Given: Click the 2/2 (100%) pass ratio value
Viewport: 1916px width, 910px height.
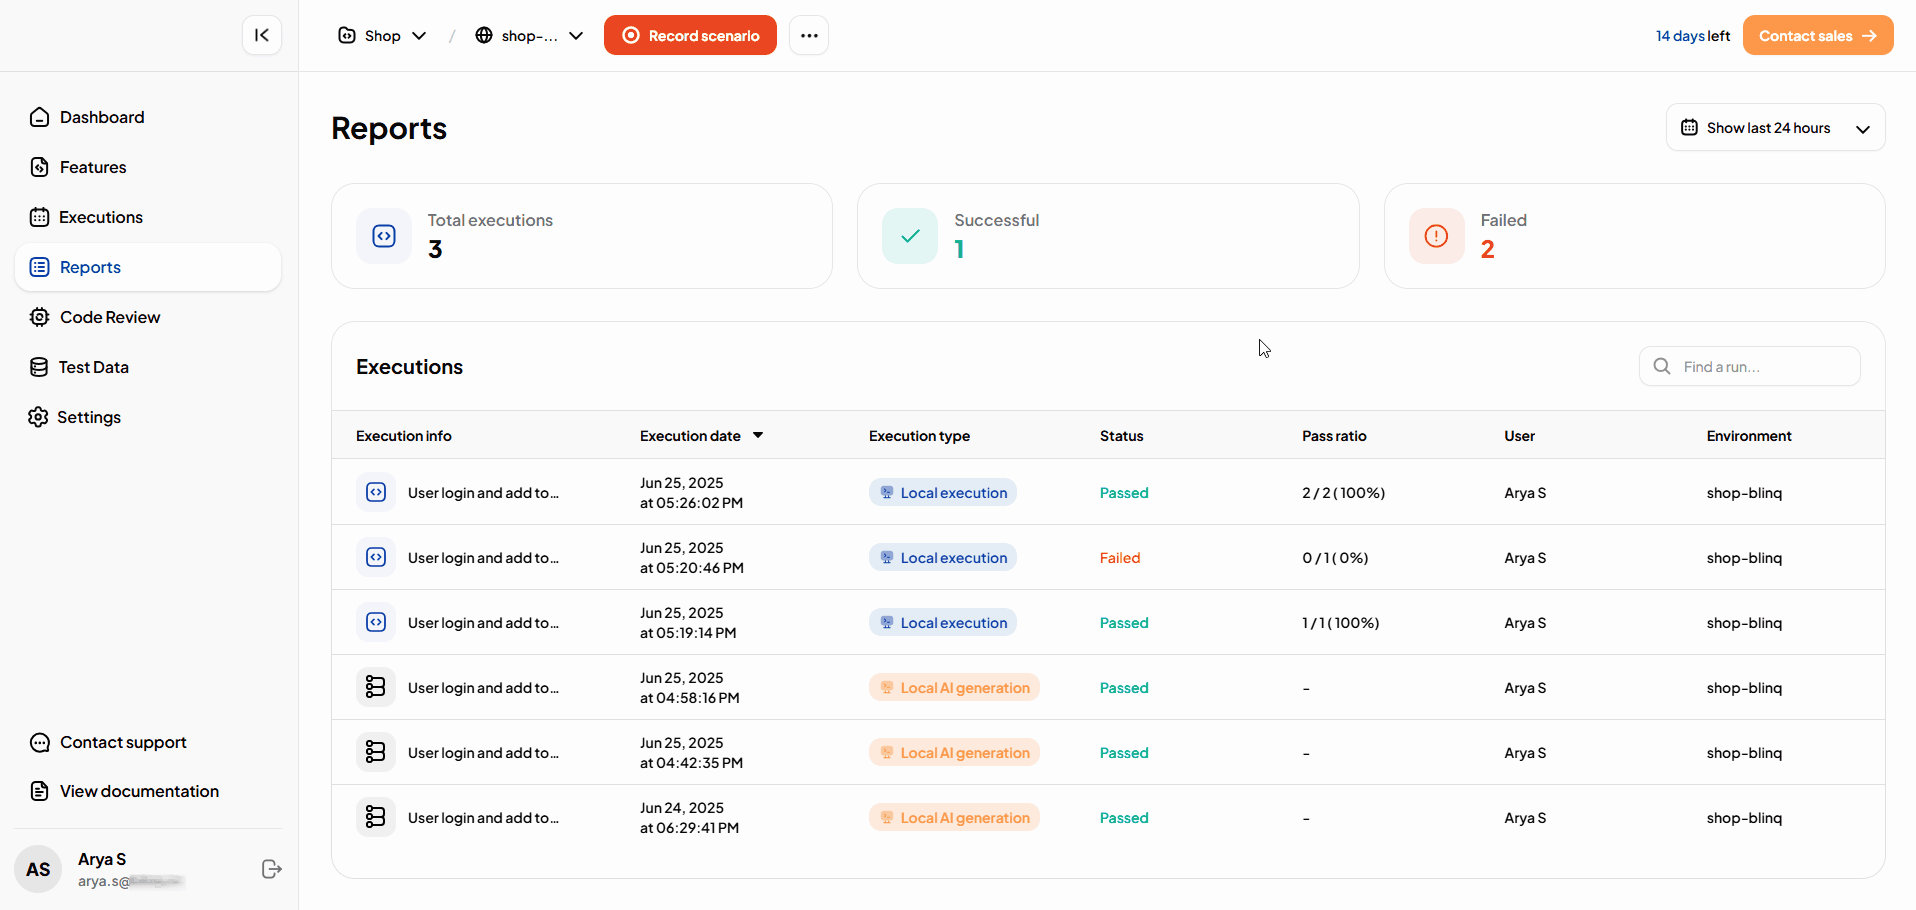Looking at the screenshot, I should click(x=1343, y=492).
